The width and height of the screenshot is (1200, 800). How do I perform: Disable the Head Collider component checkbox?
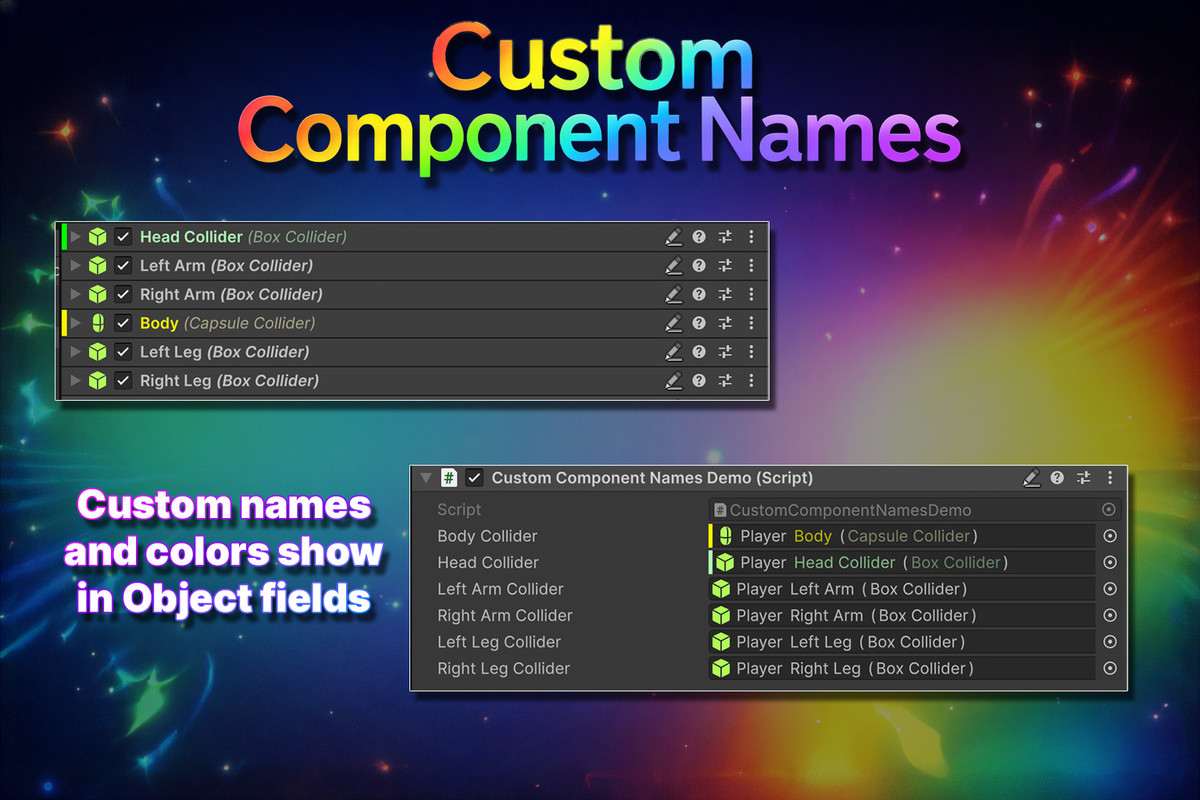coord(122,237)
